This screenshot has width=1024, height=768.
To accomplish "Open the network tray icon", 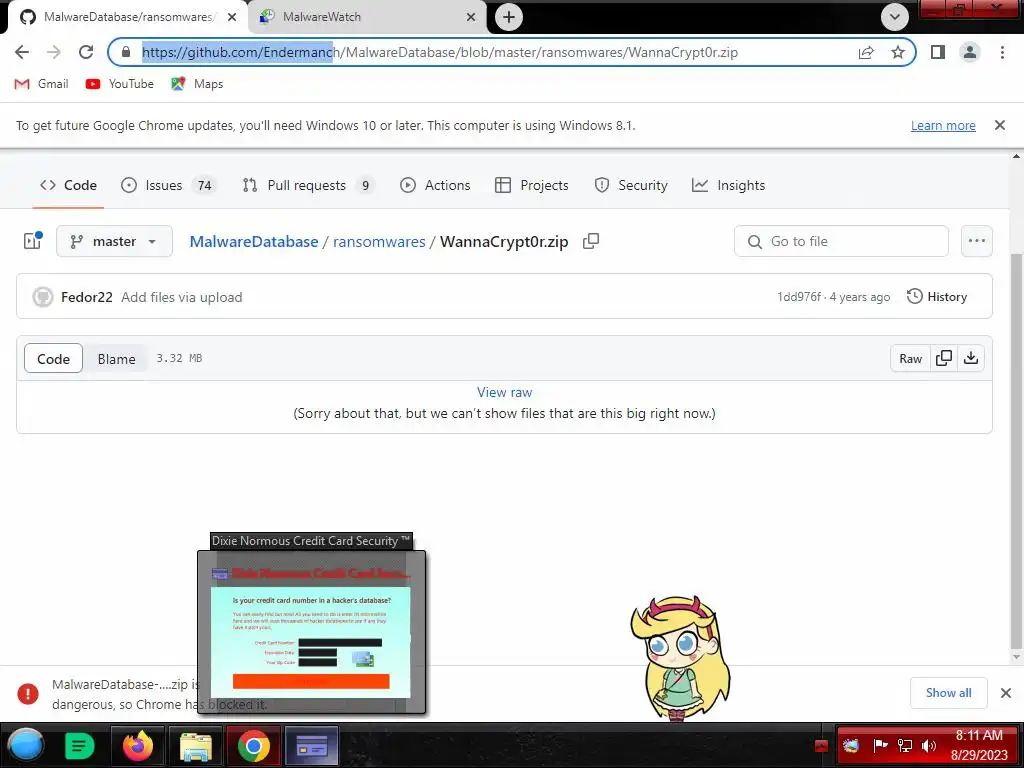I will click(905, 745).
